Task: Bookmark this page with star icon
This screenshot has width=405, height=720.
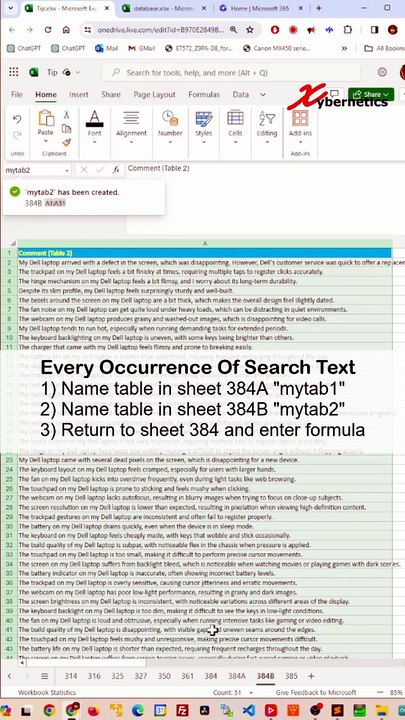Action: (x=249, y=29)
